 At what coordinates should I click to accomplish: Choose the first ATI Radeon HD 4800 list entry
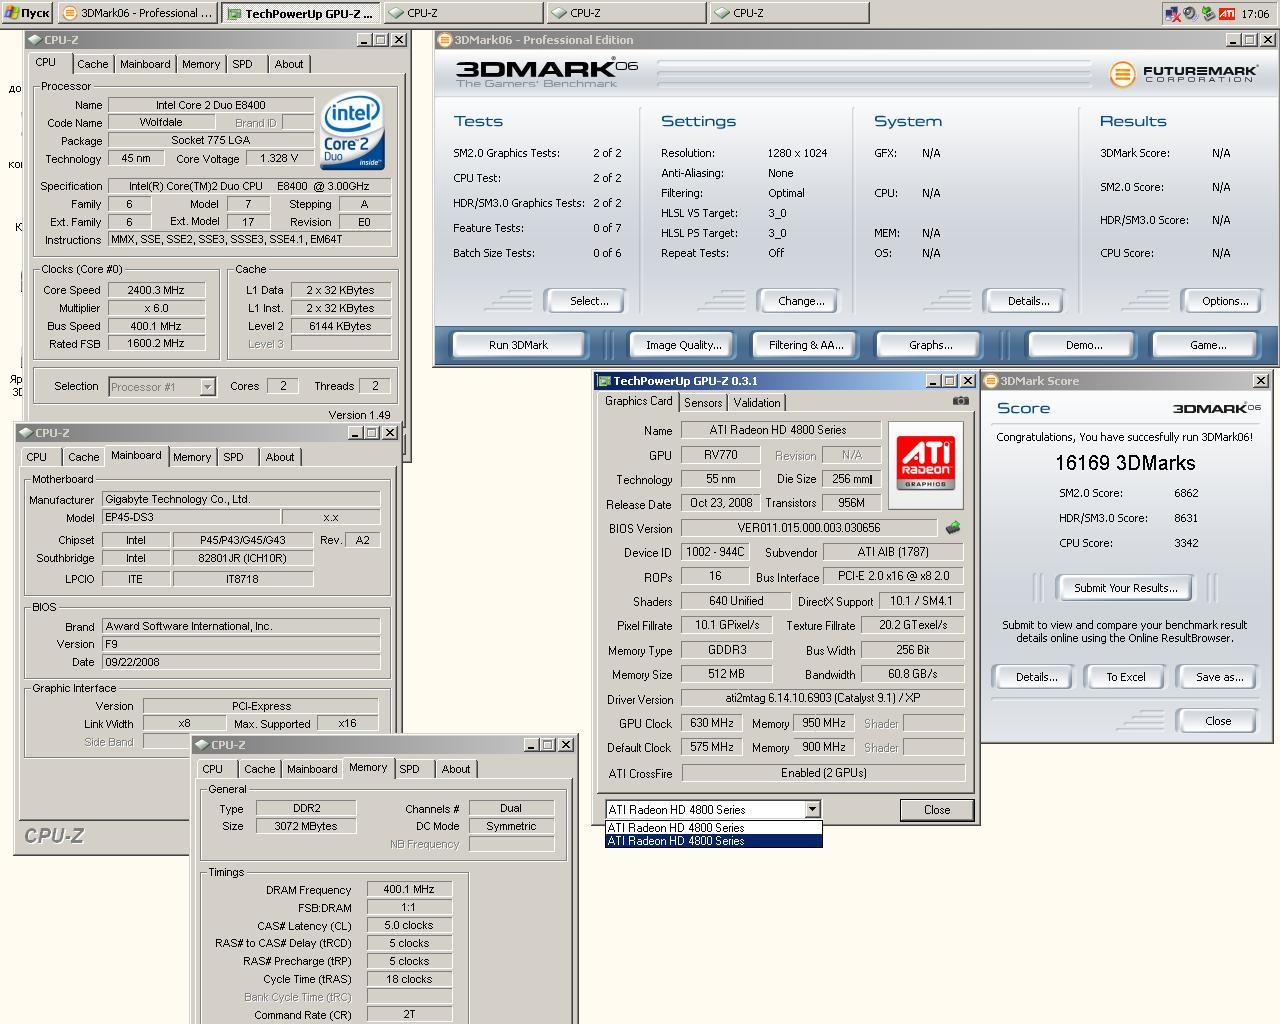tap(714, 828)
